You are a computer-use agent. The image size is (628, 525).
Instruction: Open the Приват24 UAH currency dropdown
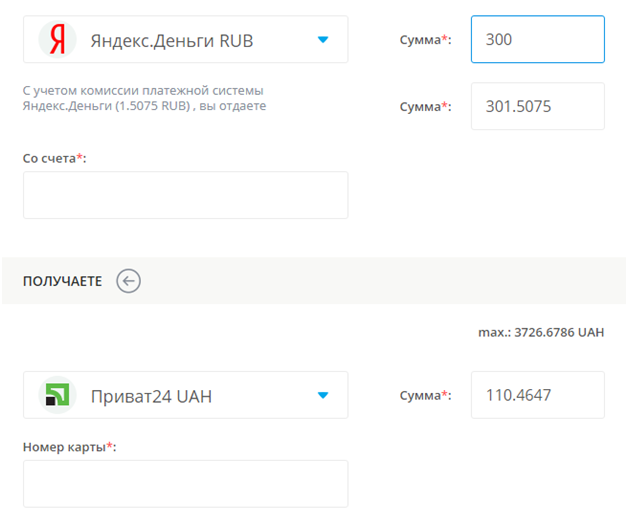[186, 395]
